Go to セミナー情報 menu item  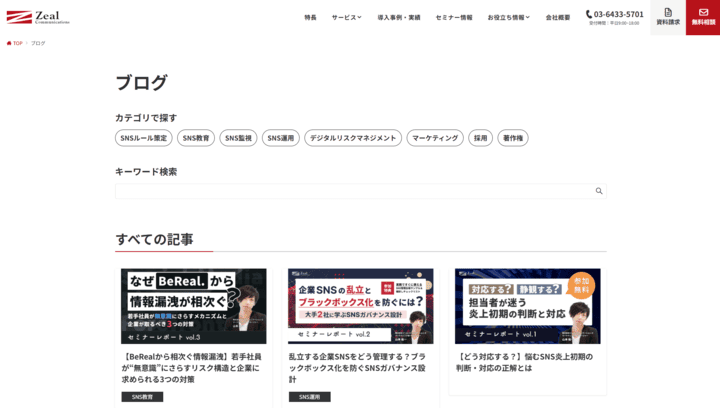[454, 17]
